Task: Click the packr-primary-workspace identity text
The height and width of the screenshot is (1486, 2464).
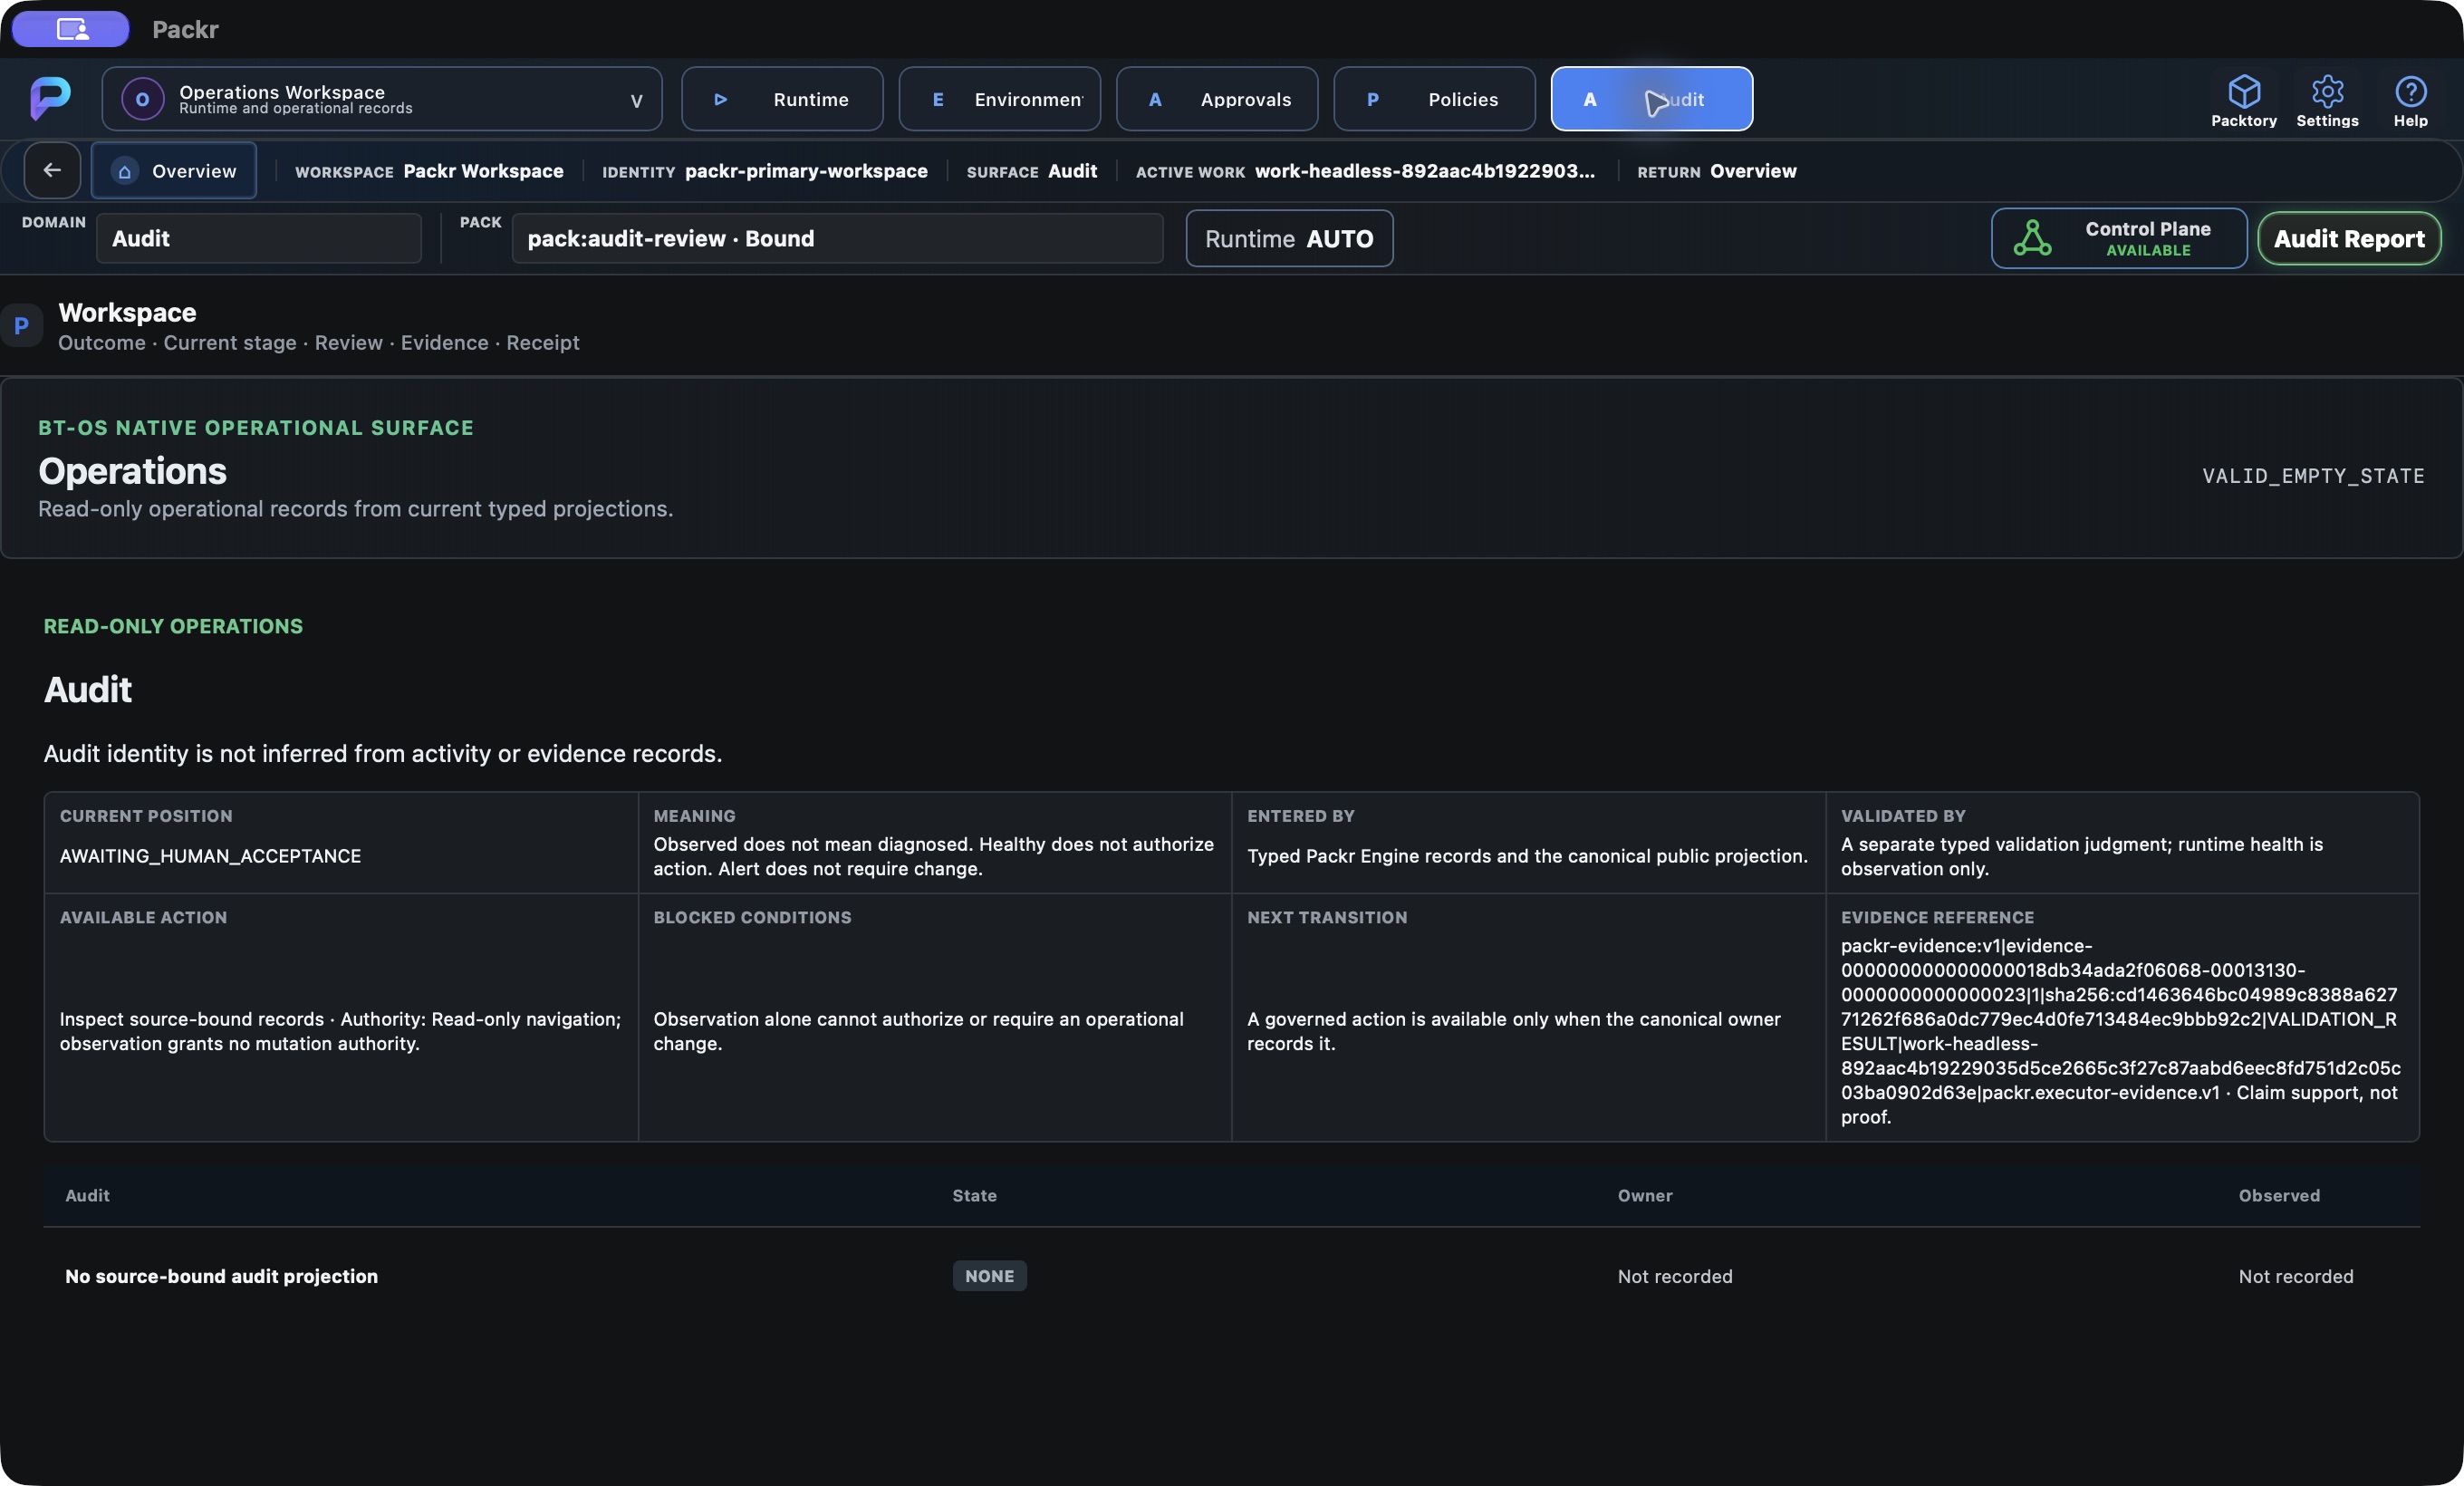Action: point(806,171)
